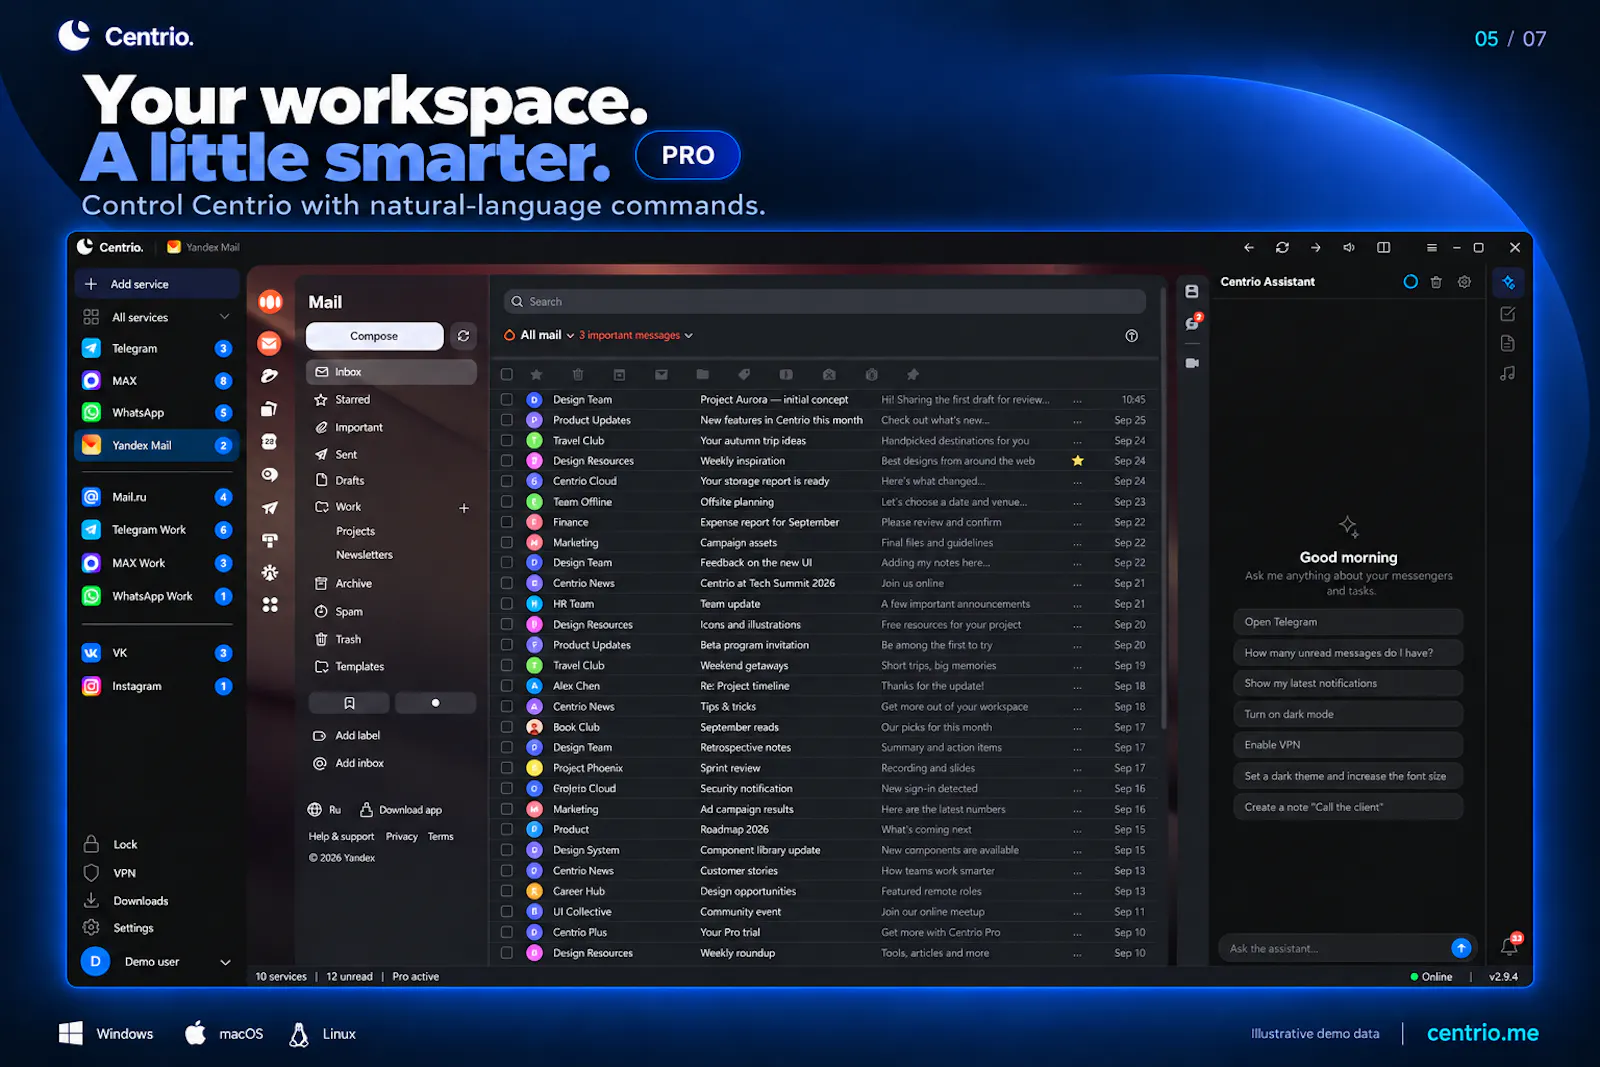The image size is (1600, 1067).
Task: Toggle star on Weekly inspiration email
Action: [1077, 461]
